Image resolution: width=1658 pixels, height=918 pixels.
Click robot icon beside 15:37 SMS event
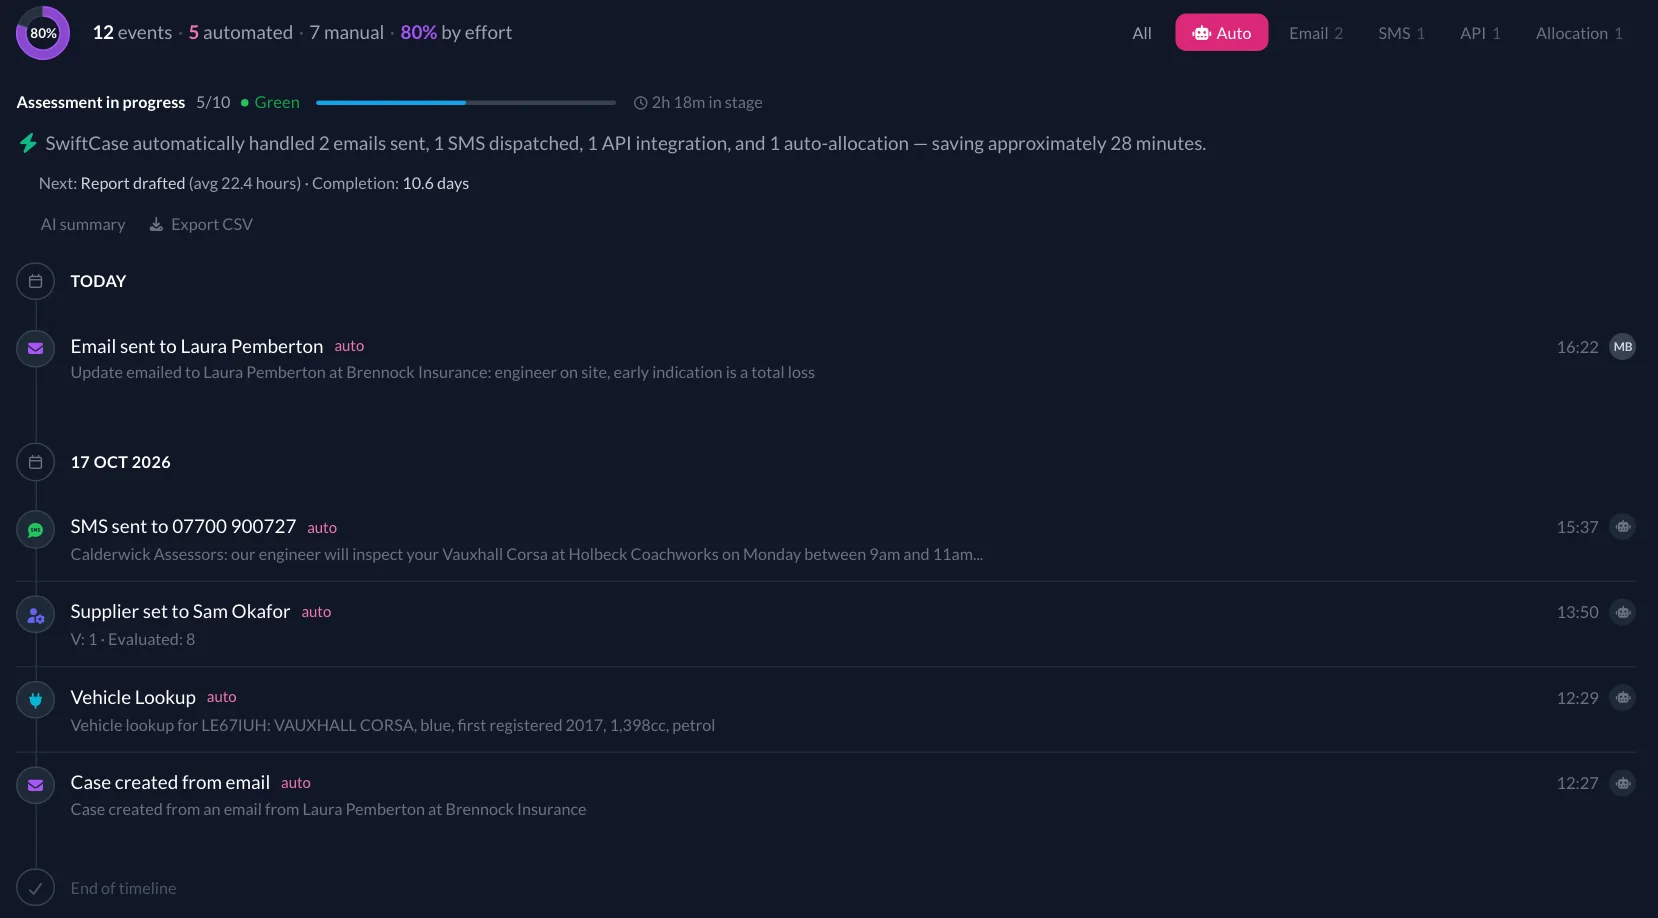1622,527
